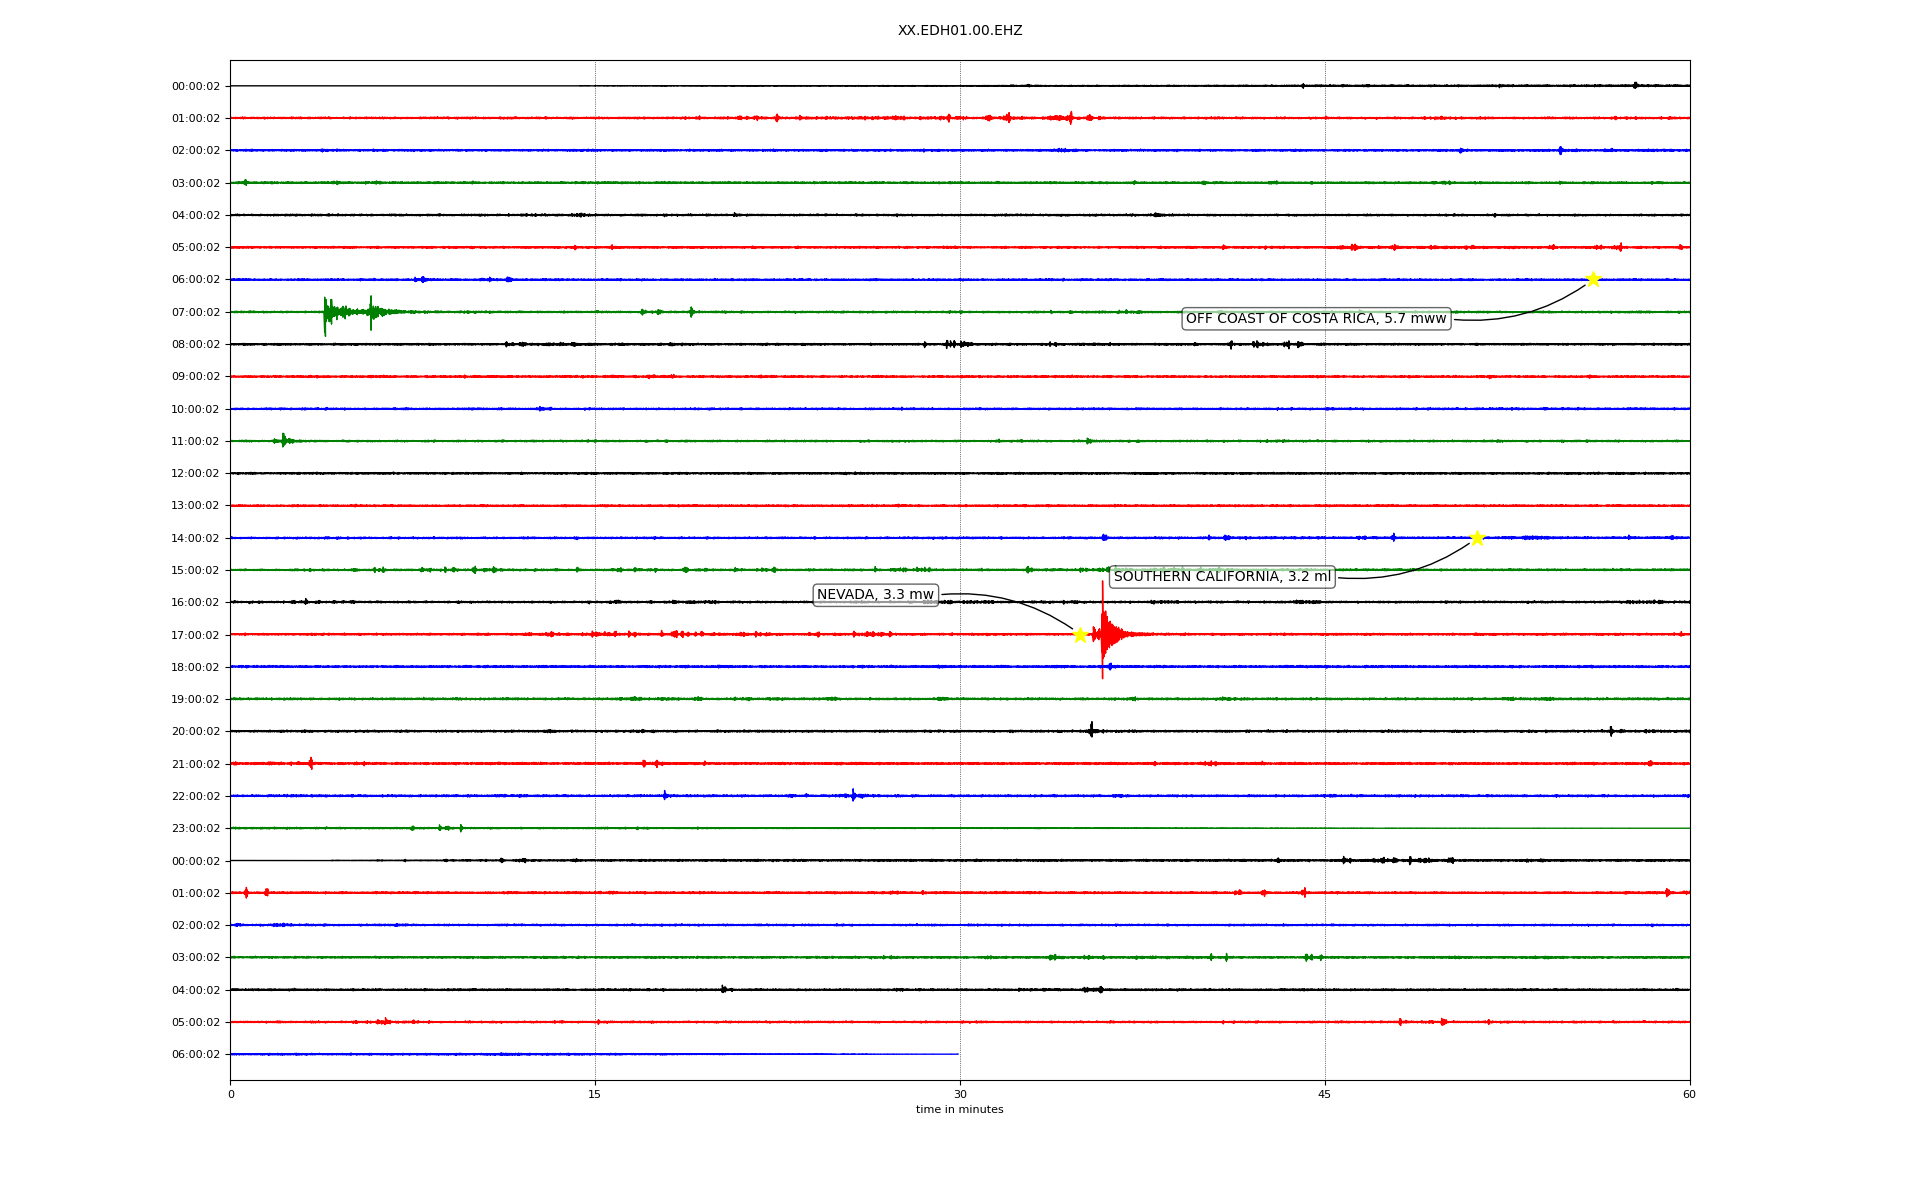
Task: Click the 30 tick on the x-axis
Action: 960,1094
